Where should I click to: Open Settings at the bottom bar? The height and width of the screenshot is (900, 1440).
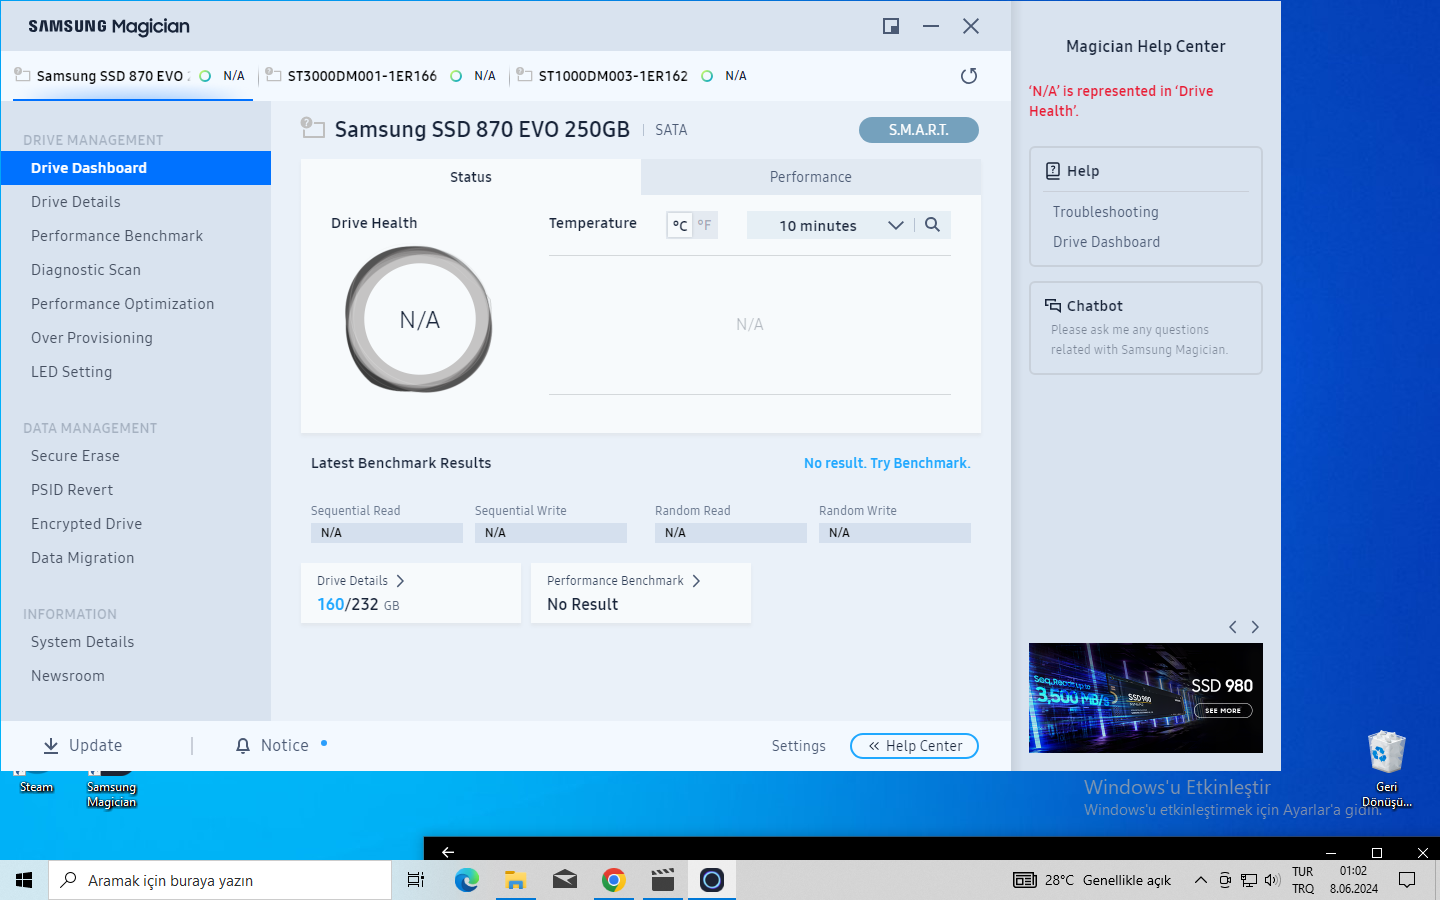click(x=799, y=746)
